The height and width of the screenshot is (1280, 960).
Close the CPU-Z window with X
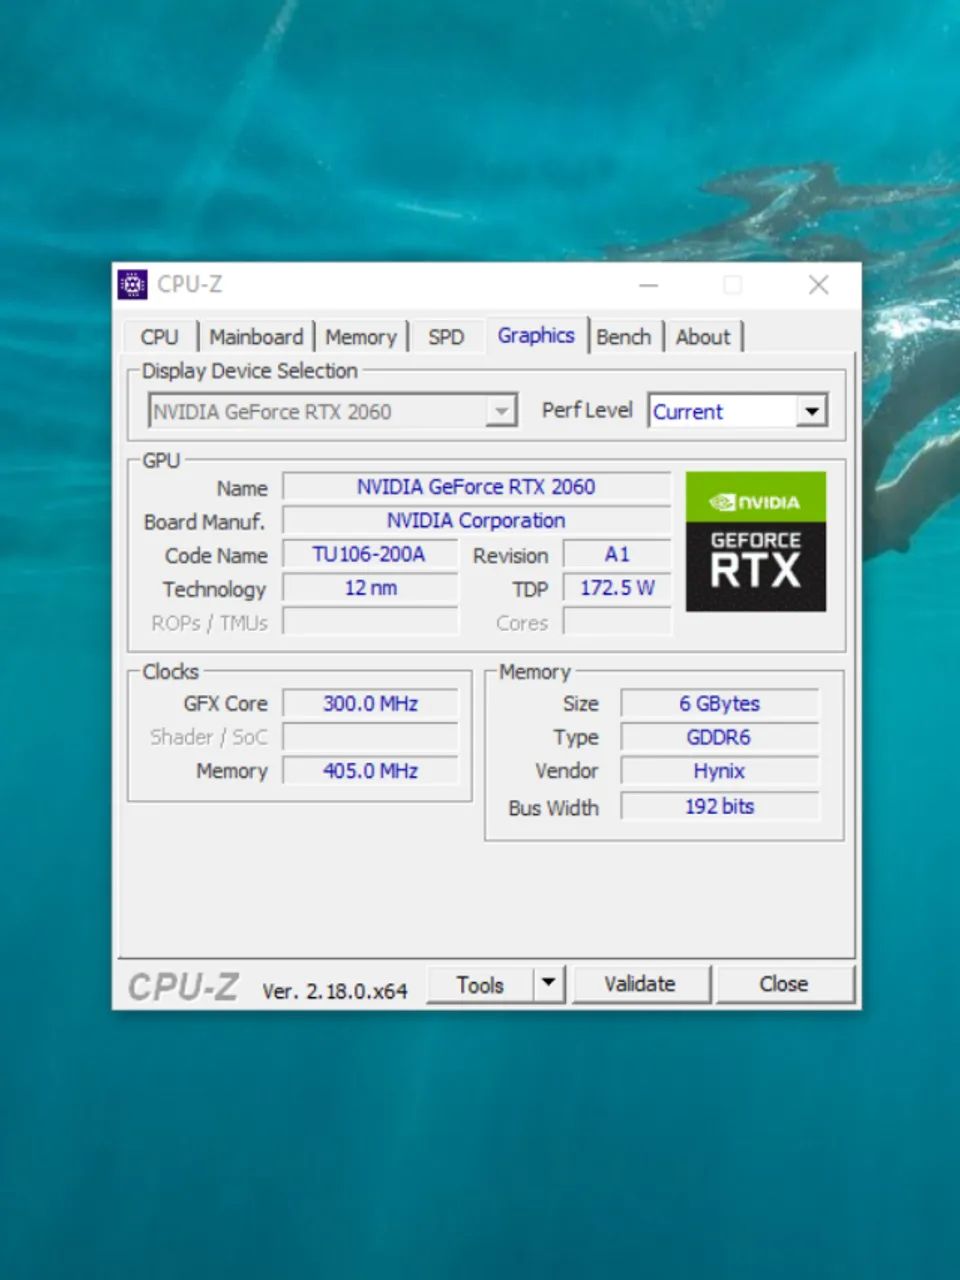818,285
